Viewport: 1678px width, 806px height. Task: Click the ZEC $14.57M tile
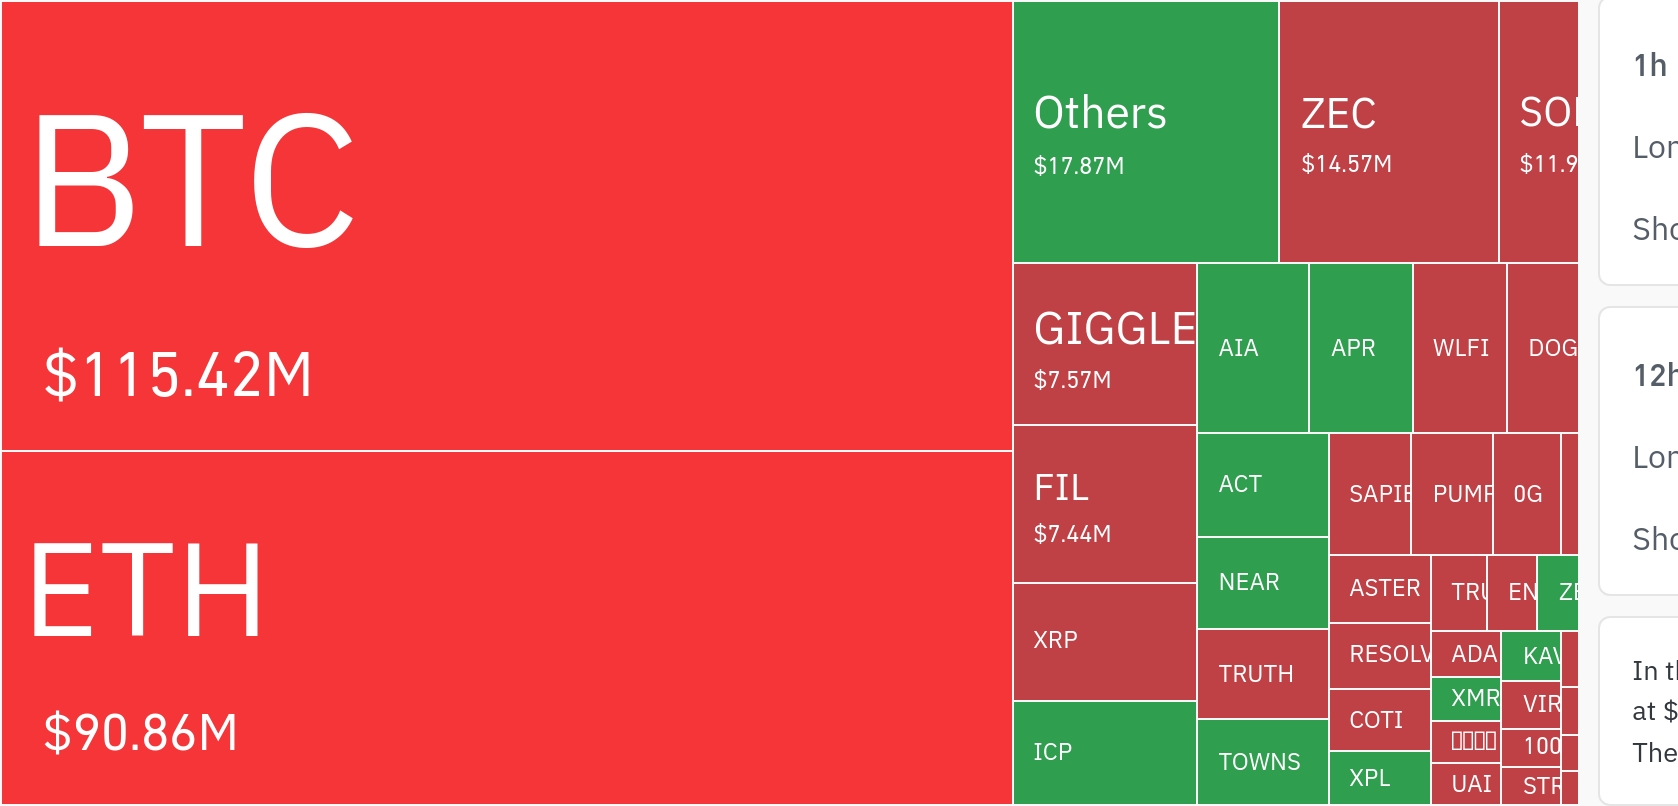1388,132
